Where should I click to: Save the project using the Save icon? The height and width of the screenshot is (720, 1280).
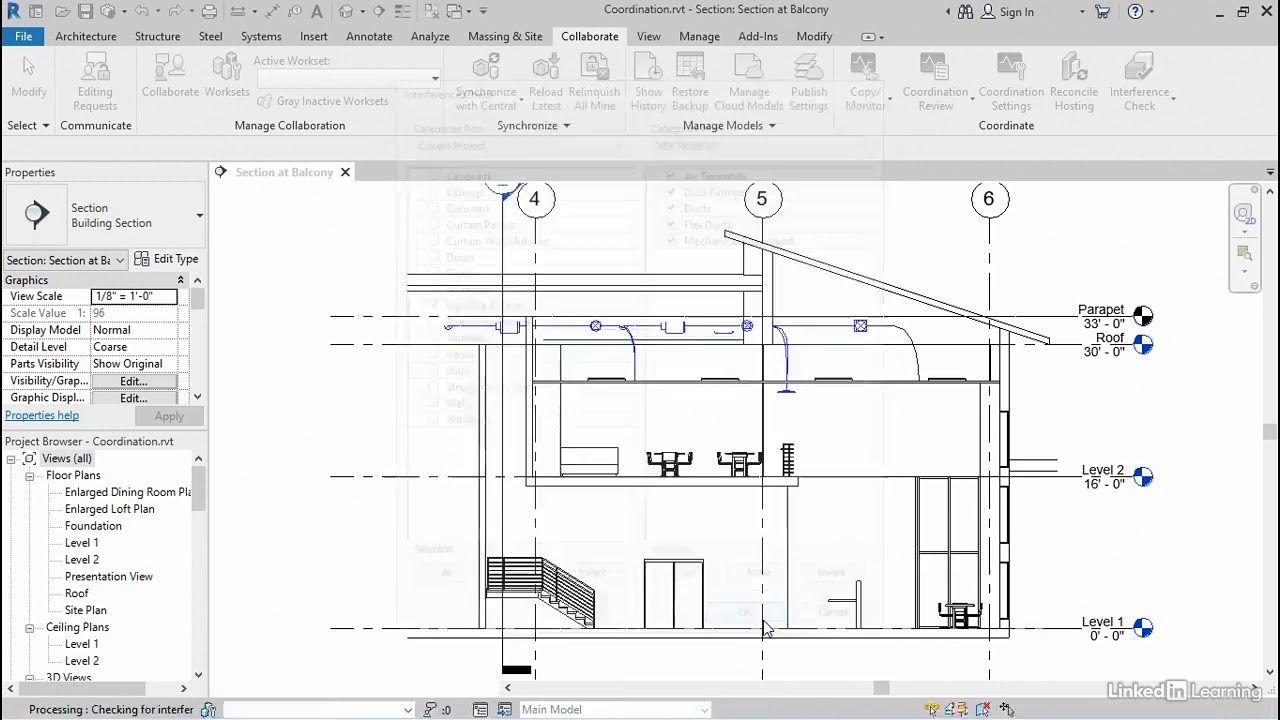[x=85, y=12]
